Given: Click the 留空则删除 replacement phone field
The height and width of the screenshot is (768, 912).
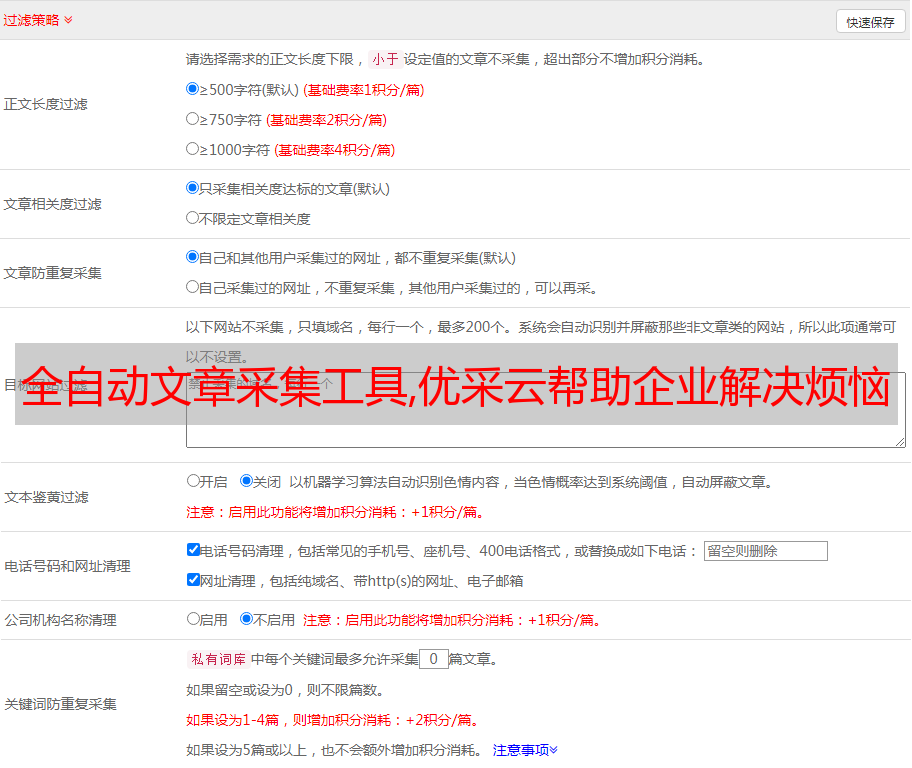Looking at the screenshot, I should click(x=765, y=551).
